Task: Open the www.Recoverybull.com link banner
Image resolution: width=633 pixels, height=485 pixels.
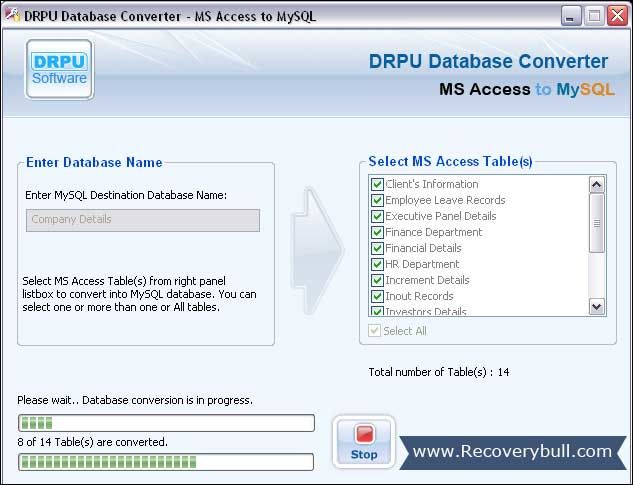Action: pyautogui.click(x=513, y=452)
